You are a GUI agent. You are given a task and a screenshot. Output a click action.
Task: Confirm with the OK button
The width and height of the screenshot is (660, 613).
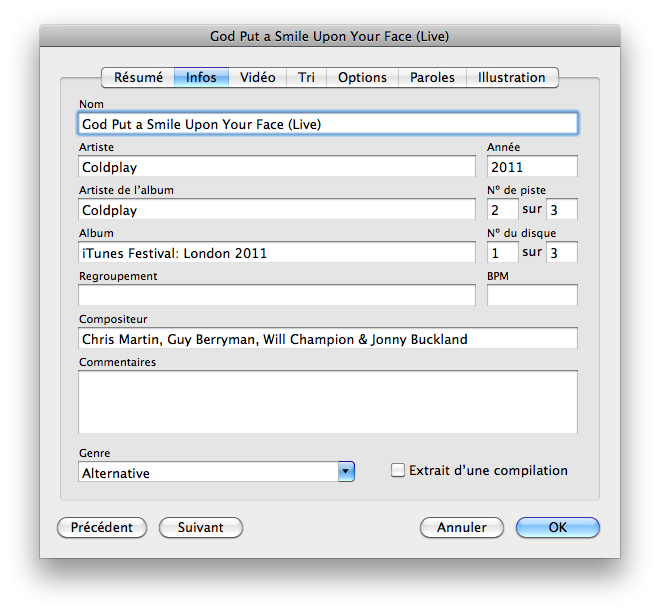557,528
